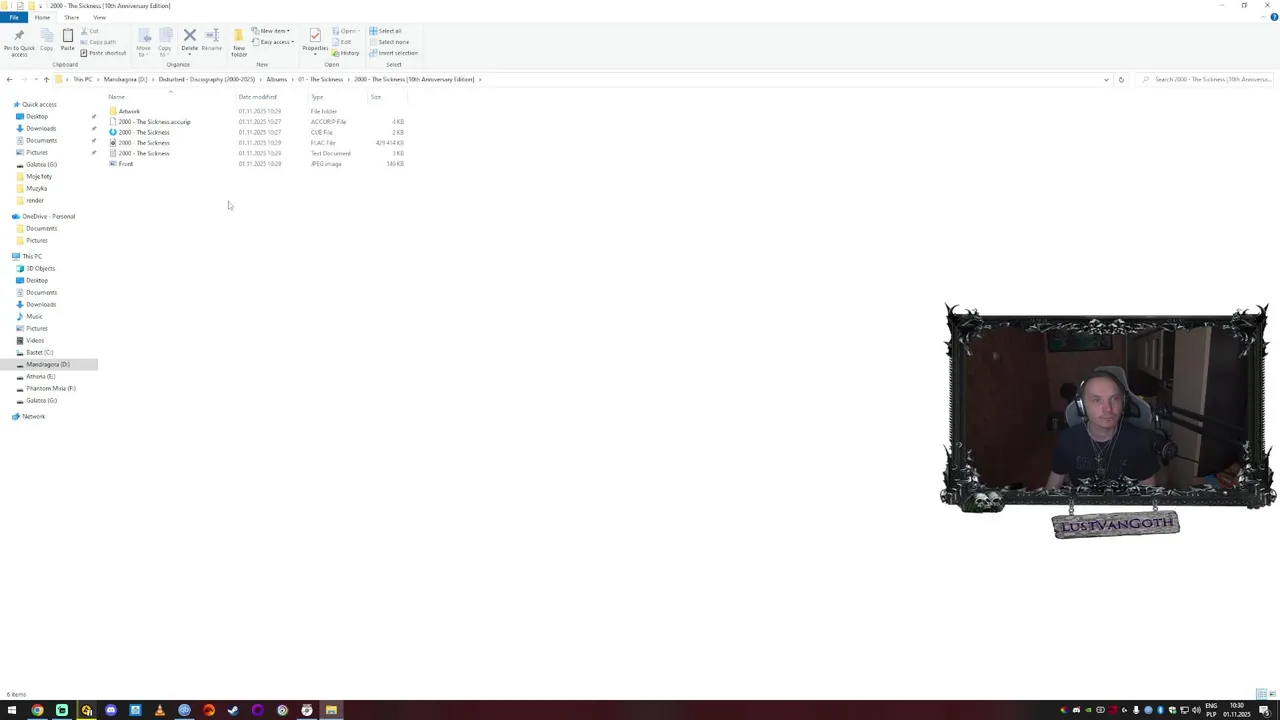Switch to details view layout button
The image size is (1280, 720).
1261,694
